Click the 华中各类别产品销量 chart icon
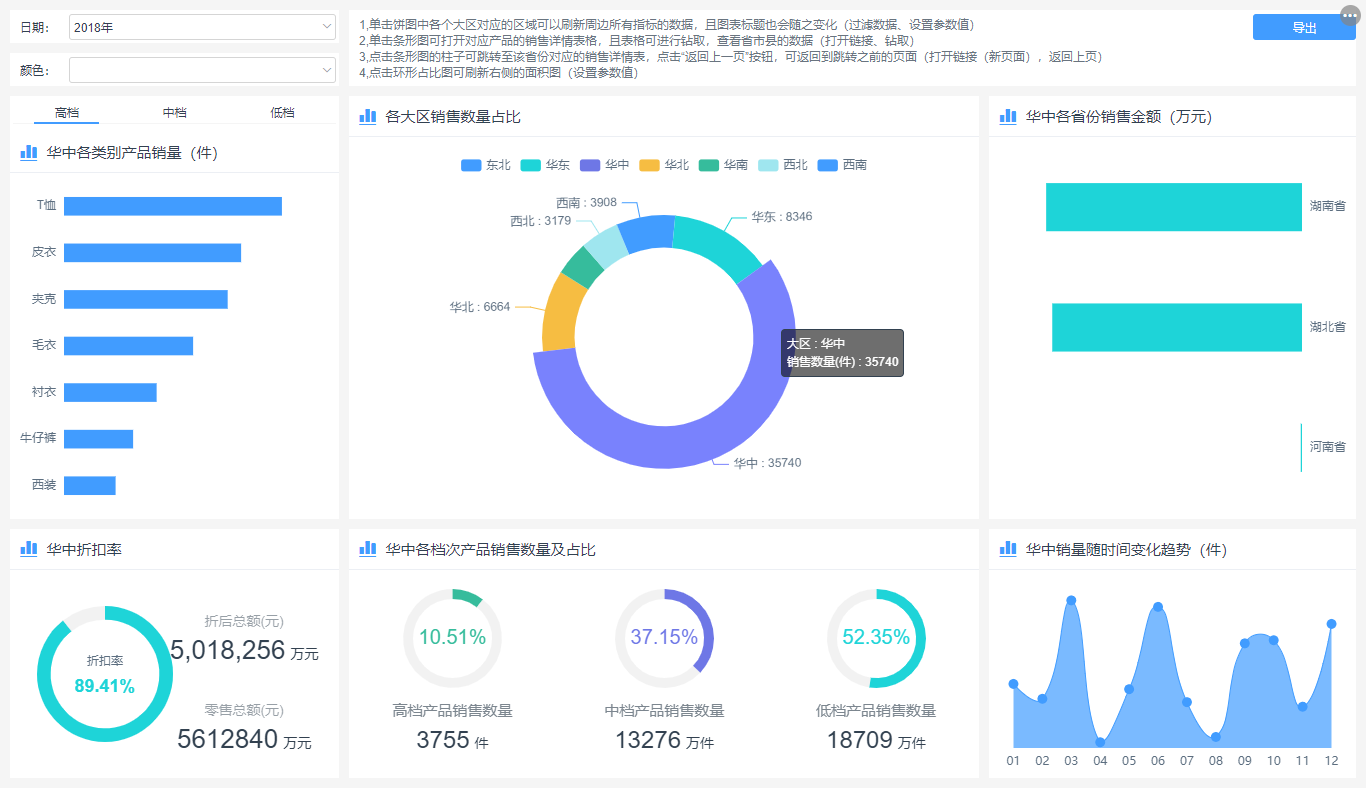Screen dimensions: 1366x788 pos(28,152)
